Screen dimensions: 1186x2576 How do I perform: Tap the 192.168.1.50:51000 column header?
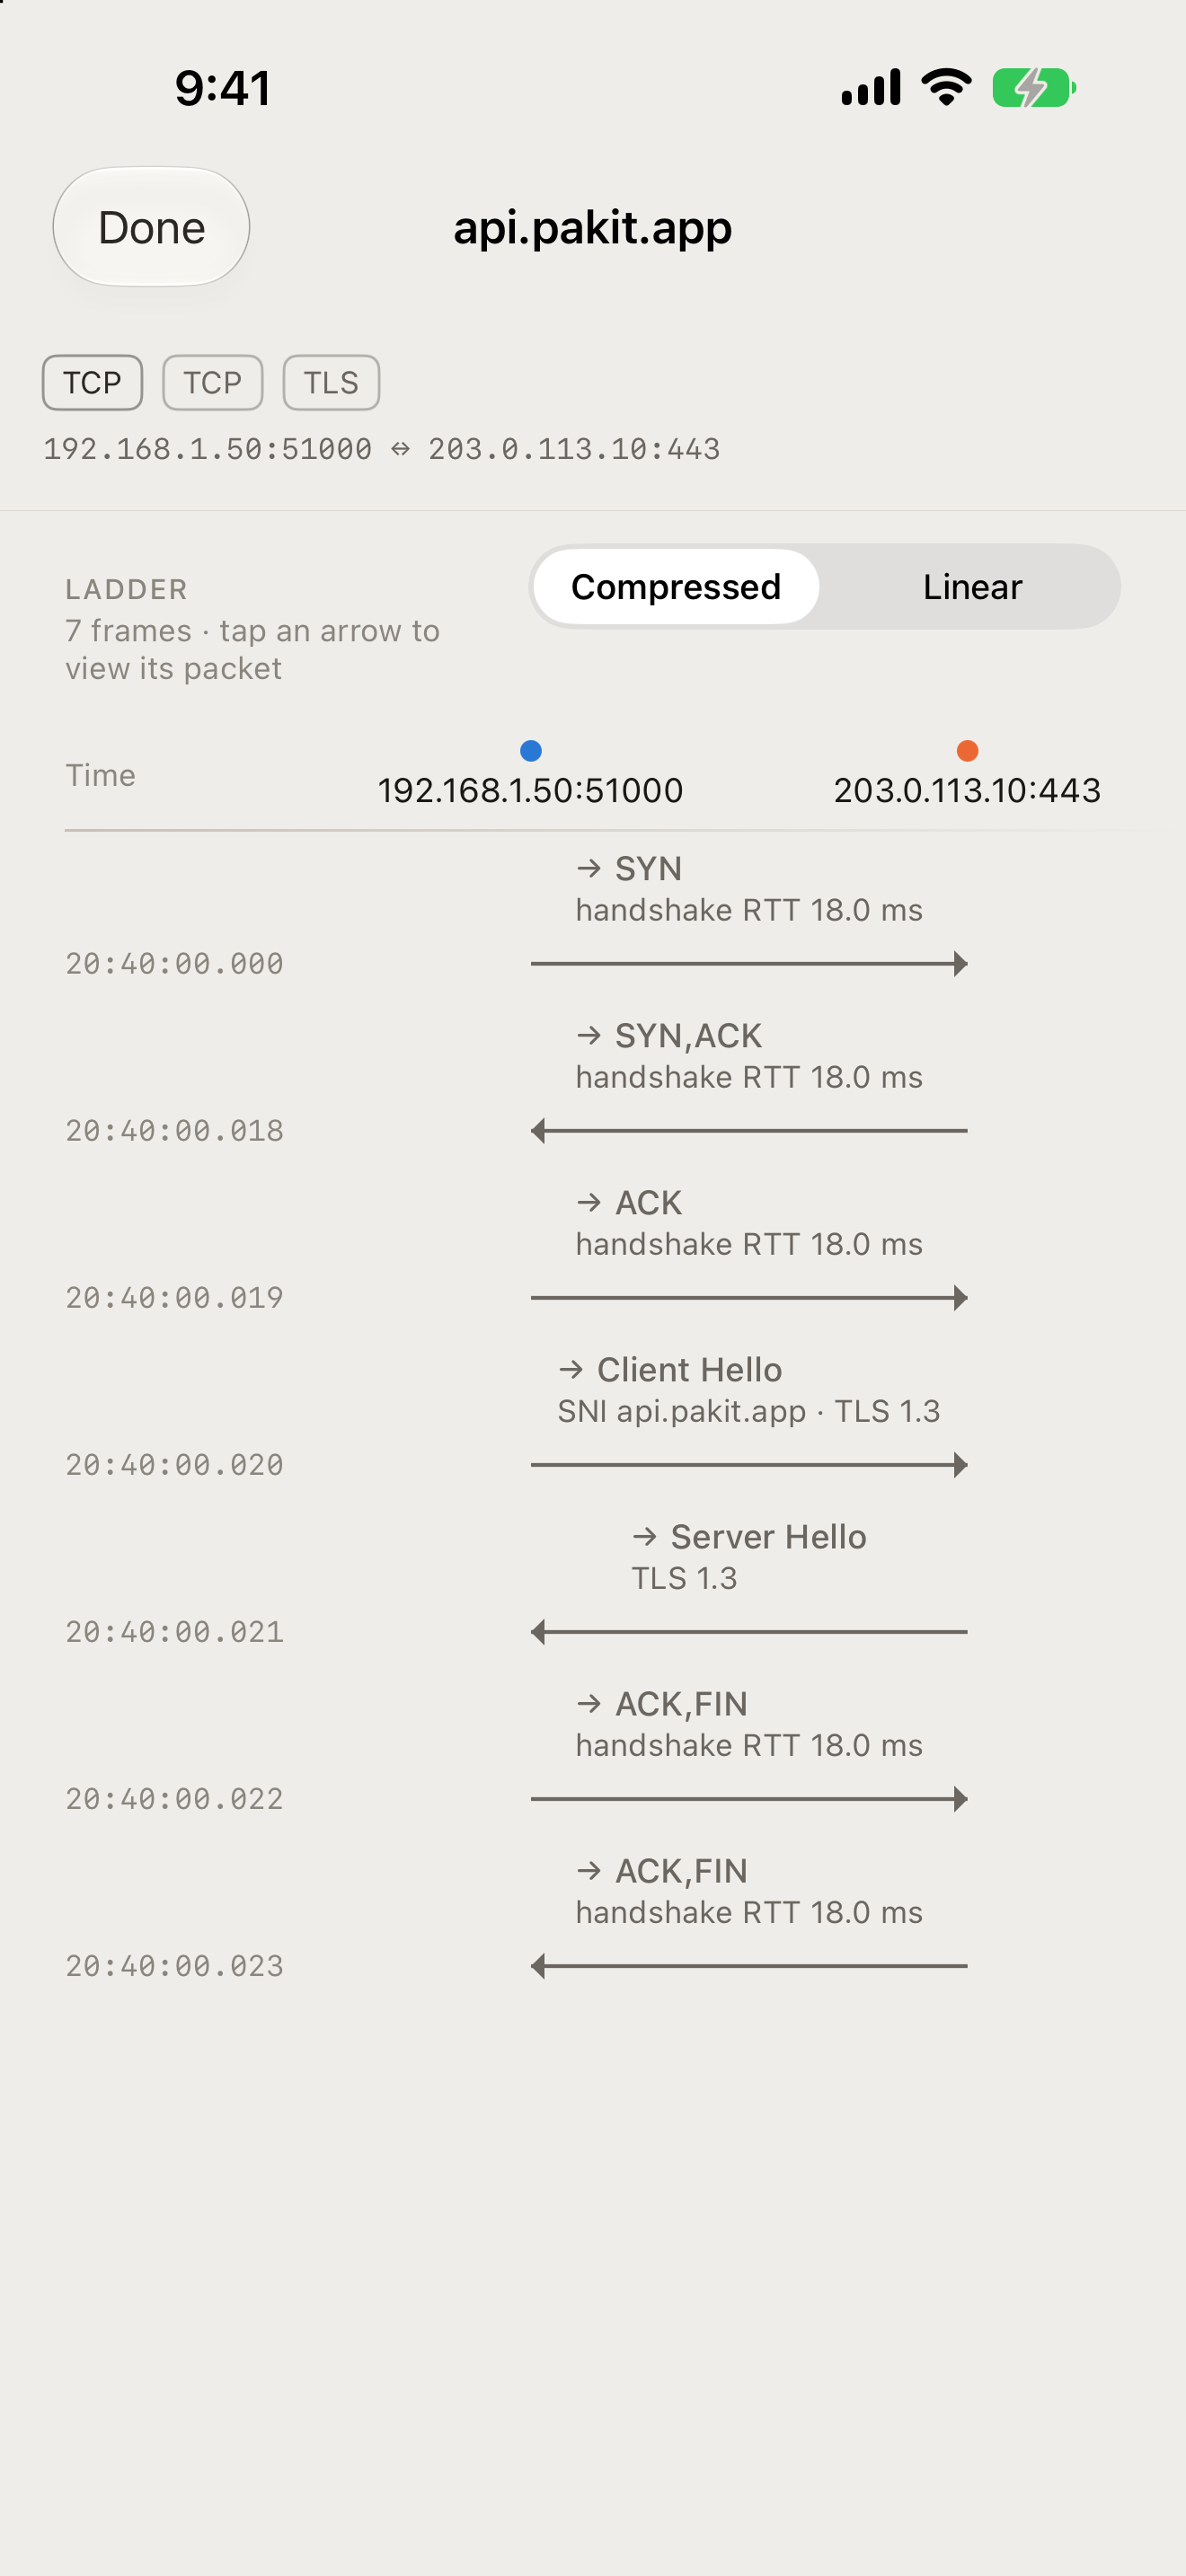530,790
